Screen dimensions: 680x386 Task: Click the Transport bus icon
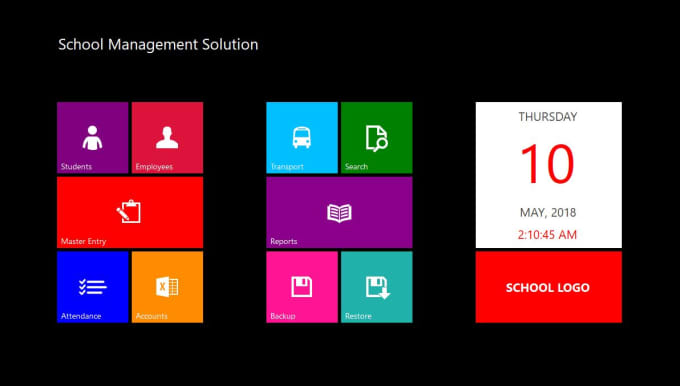[301, 137]
